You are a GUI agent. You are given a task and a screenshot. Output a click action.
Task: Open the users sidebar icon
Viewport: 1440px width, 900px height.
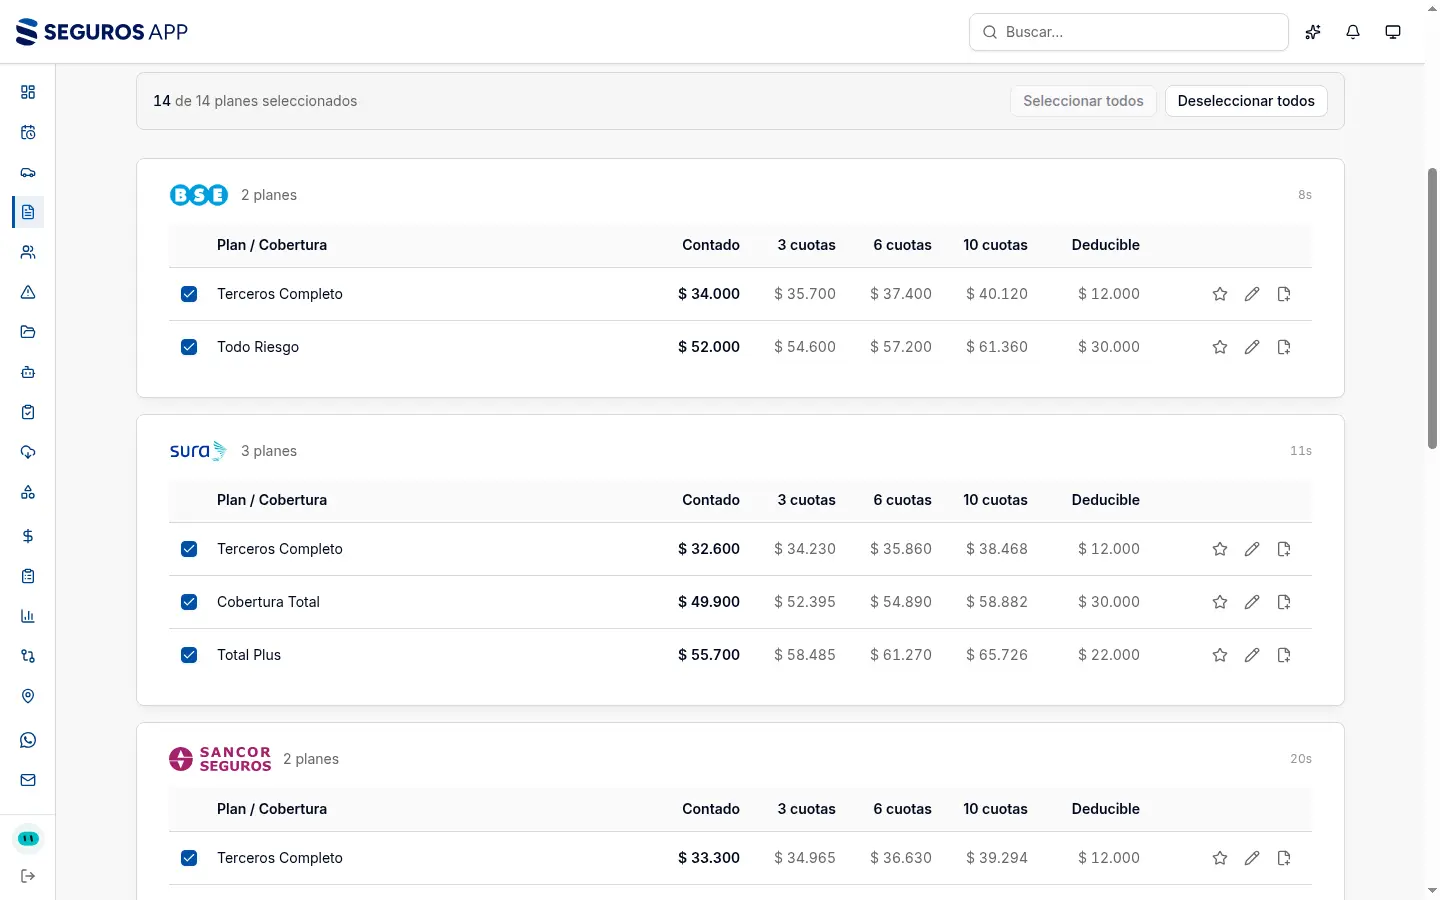click(28, 252)
